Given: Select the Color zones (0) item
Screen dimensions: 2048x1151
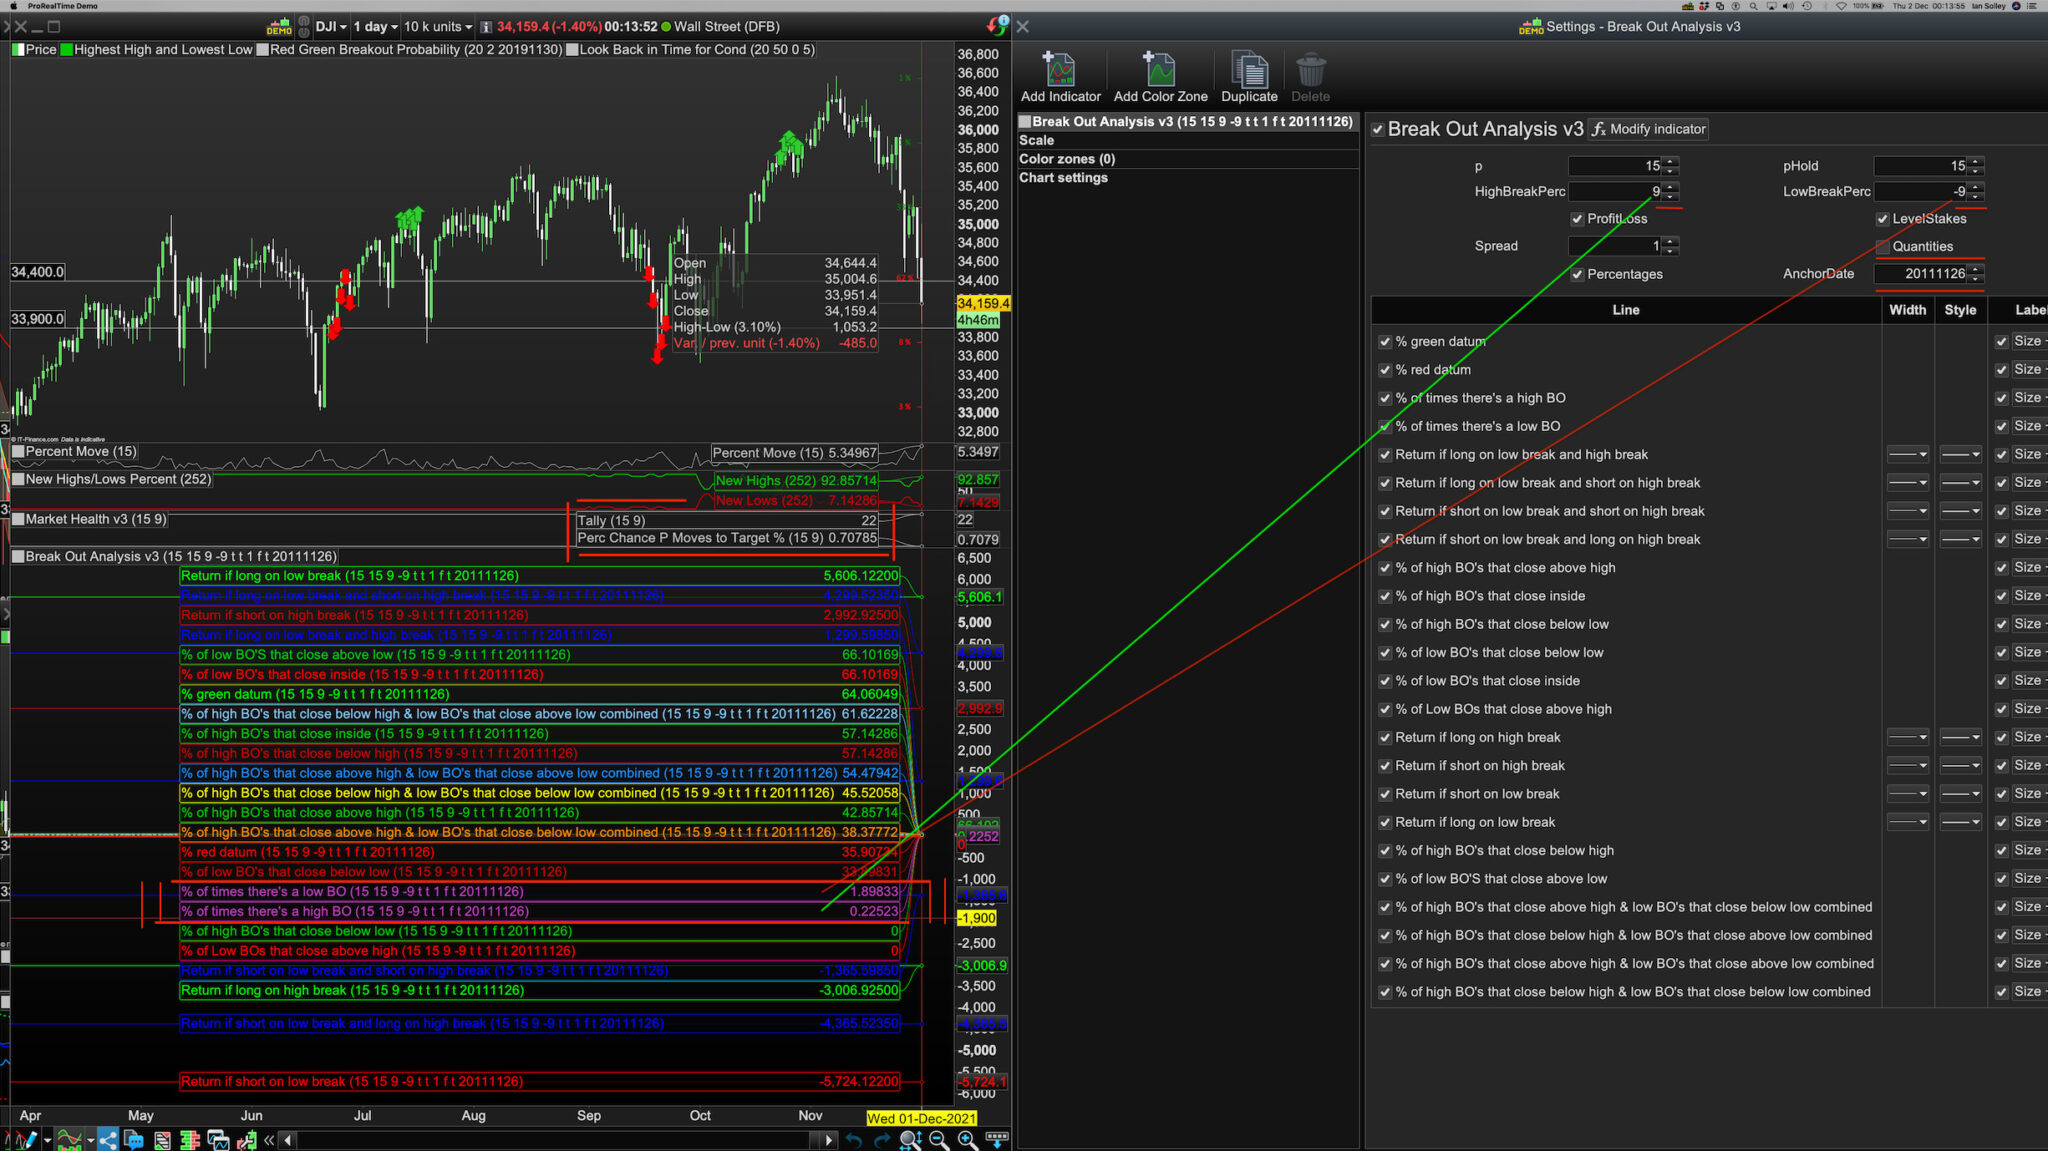Looking at the screenshot, I should [x=1067, y=159].
